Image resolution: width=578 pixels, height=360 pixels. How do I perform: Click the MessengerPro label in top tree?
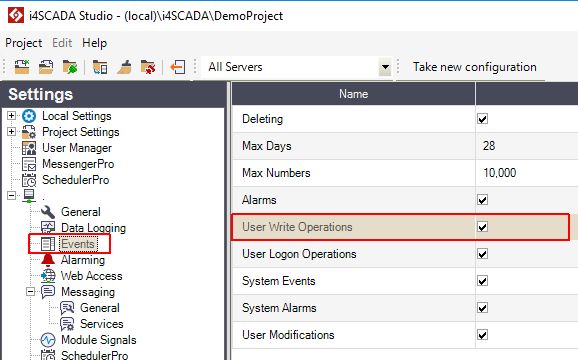(x=78, y=164)
